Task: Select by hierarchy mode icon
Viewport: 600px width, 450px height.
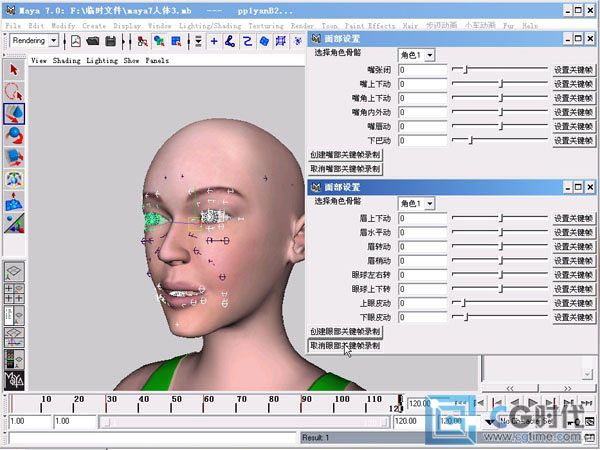Action: (142, 41)
